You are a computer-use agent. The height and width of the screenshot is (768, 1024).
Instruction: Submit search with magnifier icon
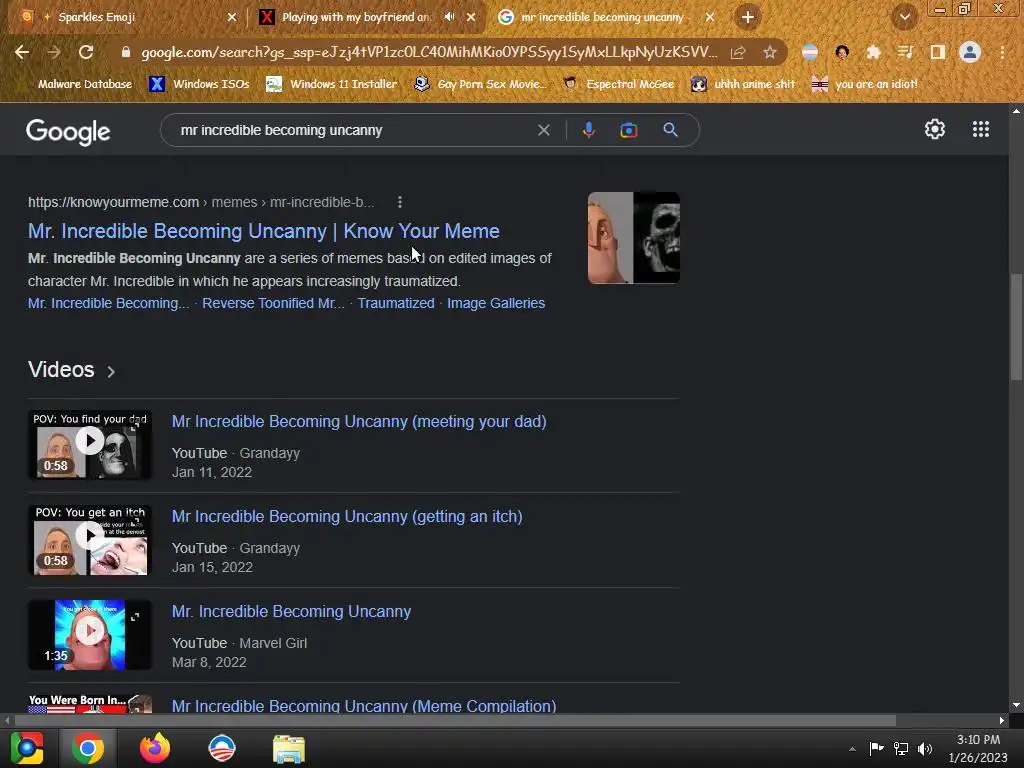[670, 130]
